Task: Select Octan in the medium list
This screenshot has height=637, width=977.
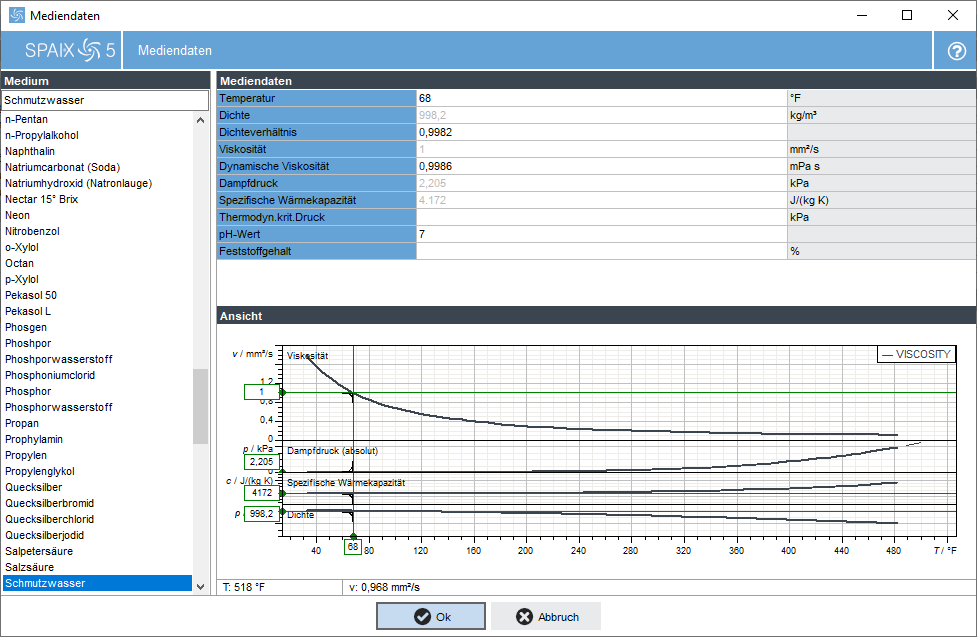Action: [19, 263]
